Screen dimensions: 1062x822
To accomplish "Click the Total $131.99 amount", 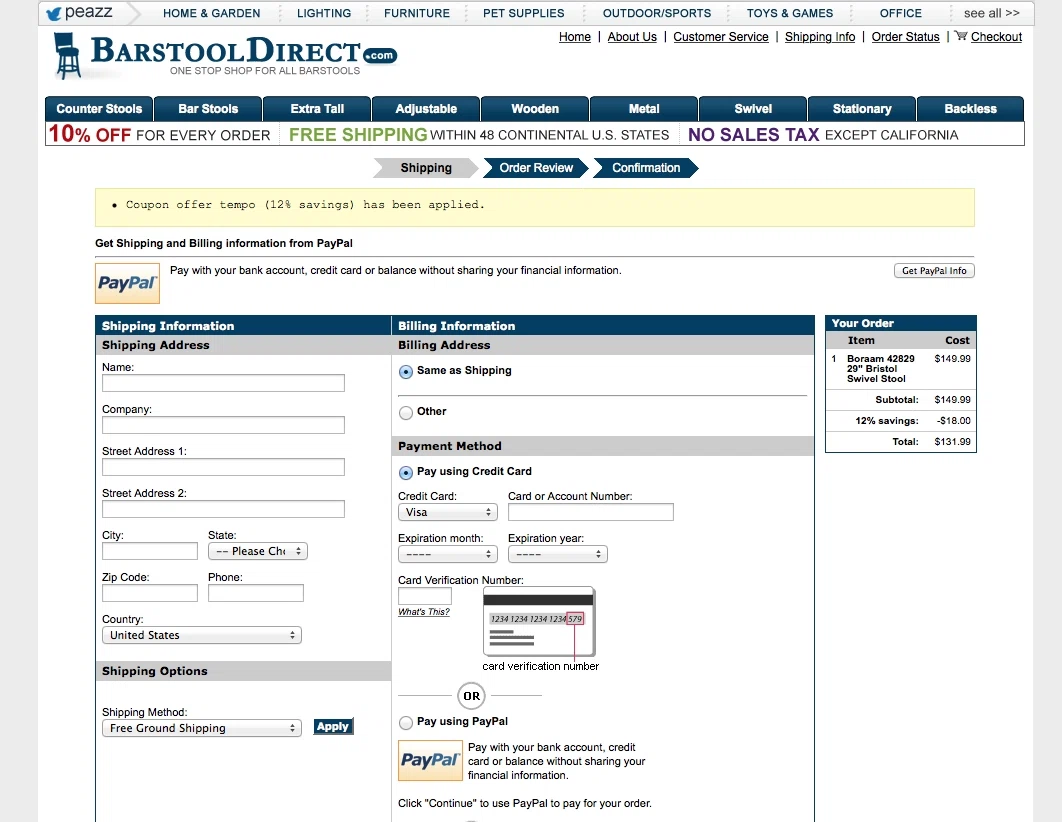I will pyautogui.click(x=952, y=441).
